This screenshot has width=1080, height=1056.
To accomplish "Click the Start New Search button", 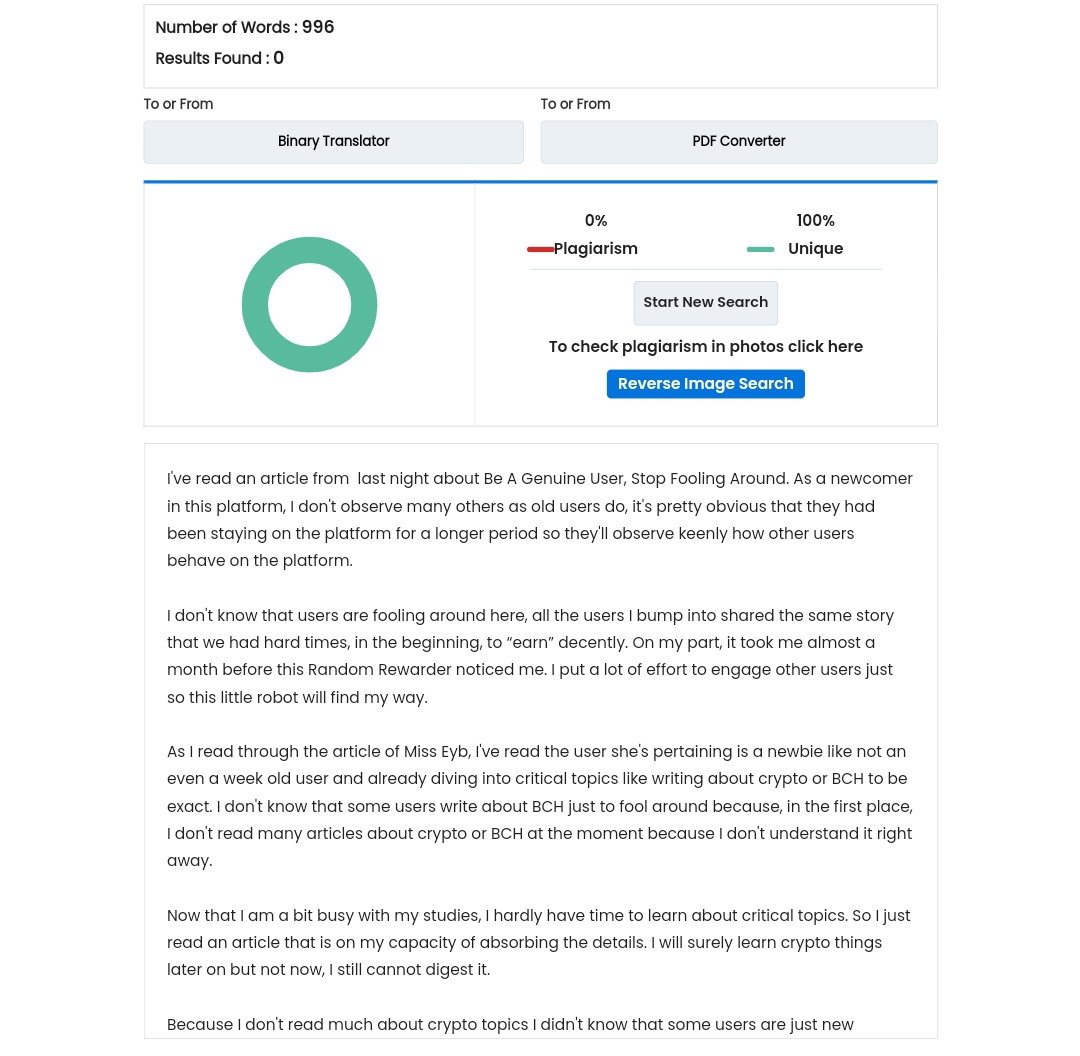I will tap(705, 302).
